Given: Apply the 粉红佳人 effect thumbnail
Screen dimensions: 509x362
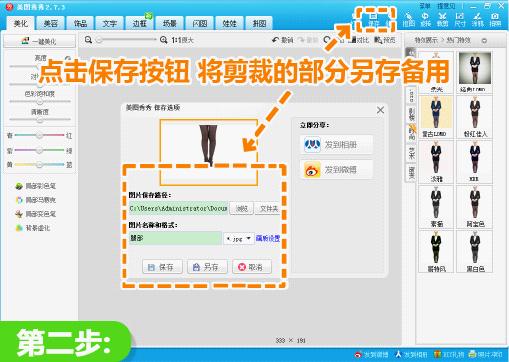Looking at the screenshot, I should 475,117.
